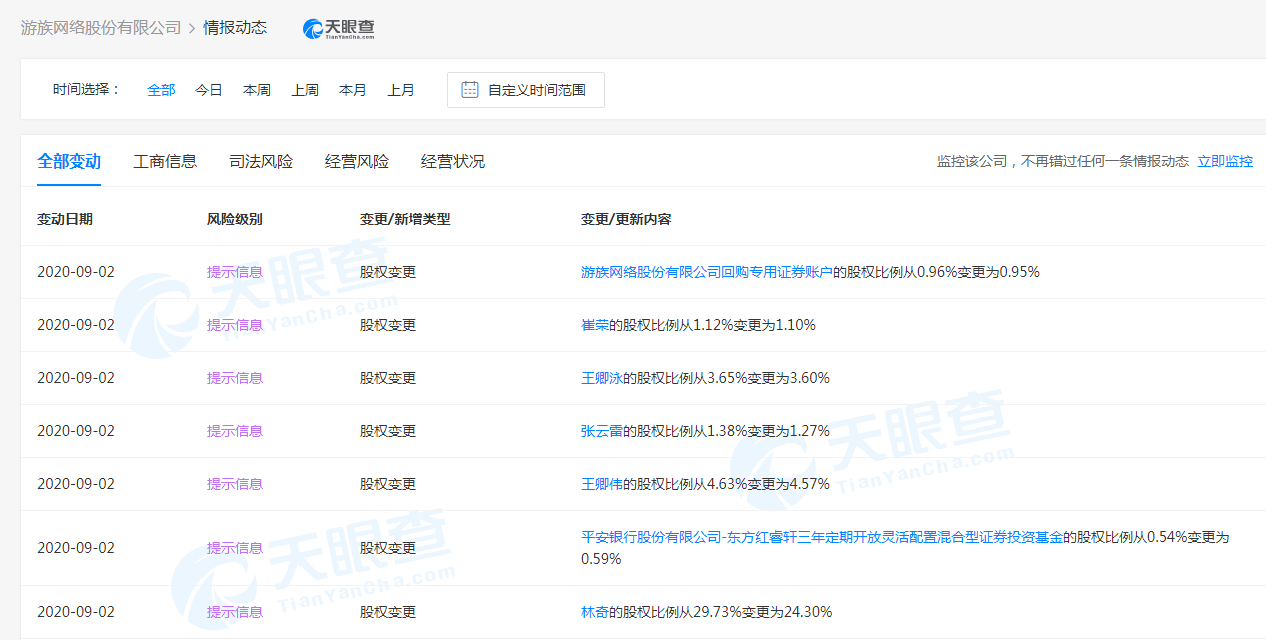Open 张云雷 shareholder link
Viewport: 1266px width, 640px height.
(602, 431)
